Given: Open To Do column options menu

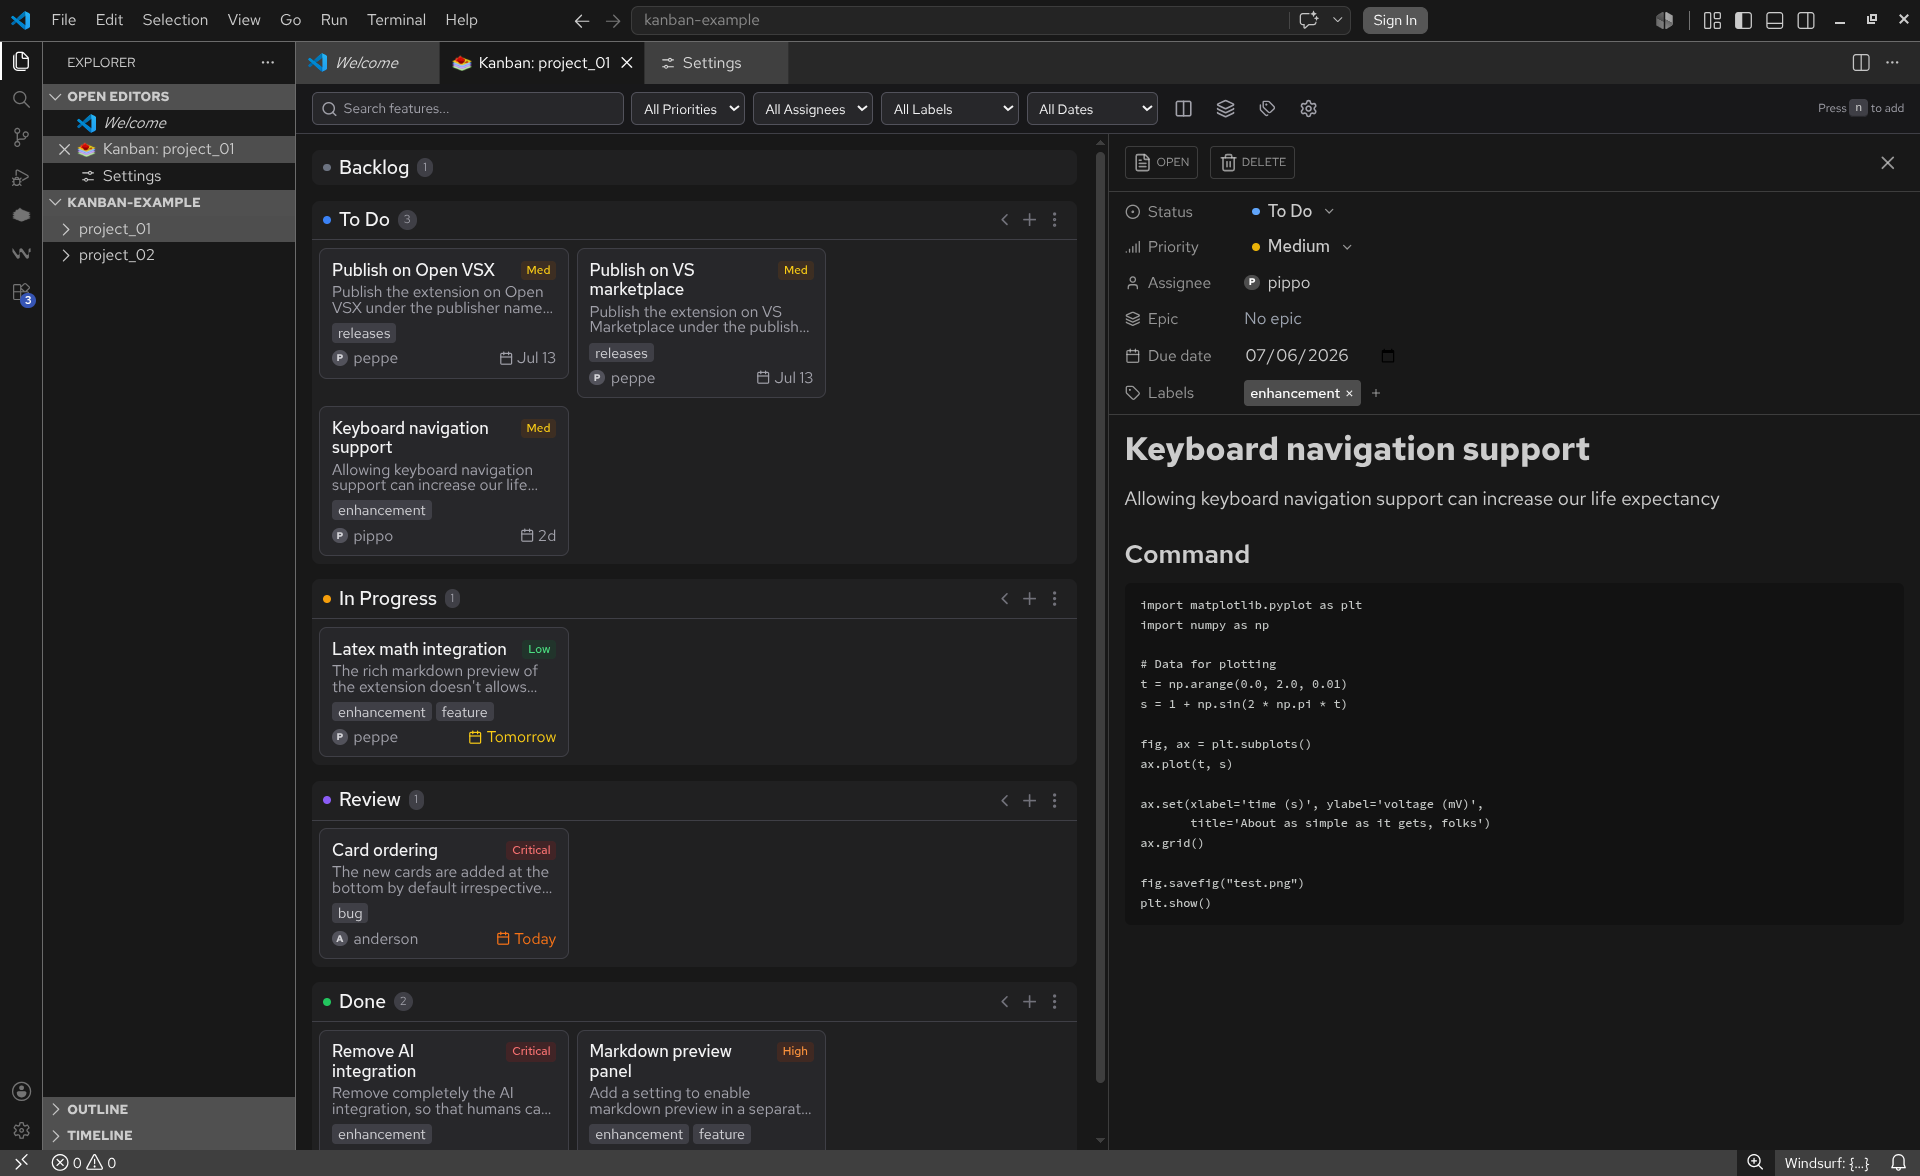Looking at the screenshot, I should point(1054,220).
